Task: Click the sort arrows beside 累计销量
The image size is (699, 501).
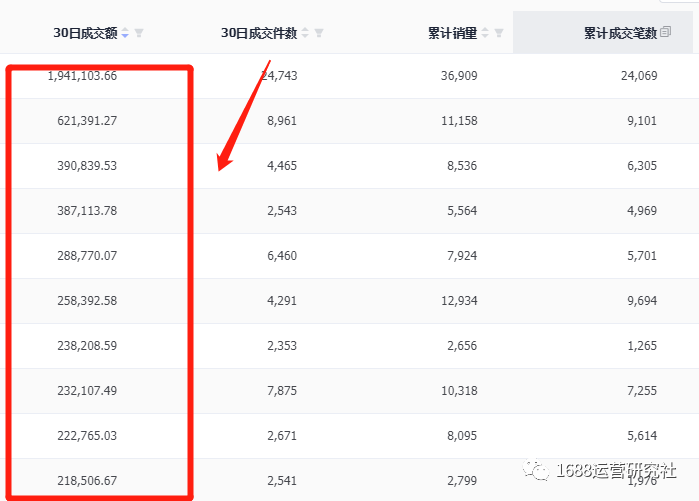Action: coord(485,33)
